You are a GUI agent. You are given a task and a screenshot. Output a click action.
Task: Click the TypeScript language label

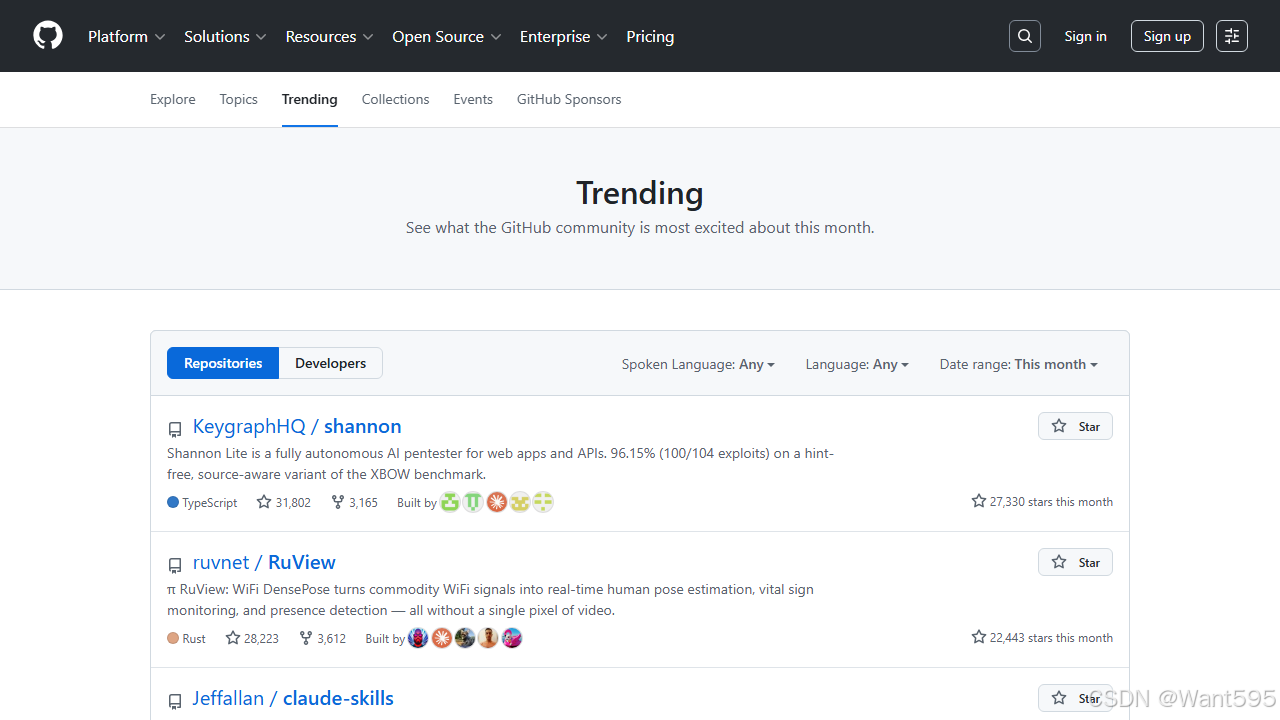pos(202,503)
